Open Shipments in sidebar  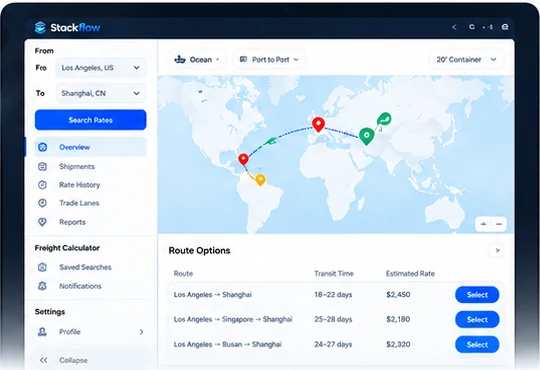tap(91, 166)
